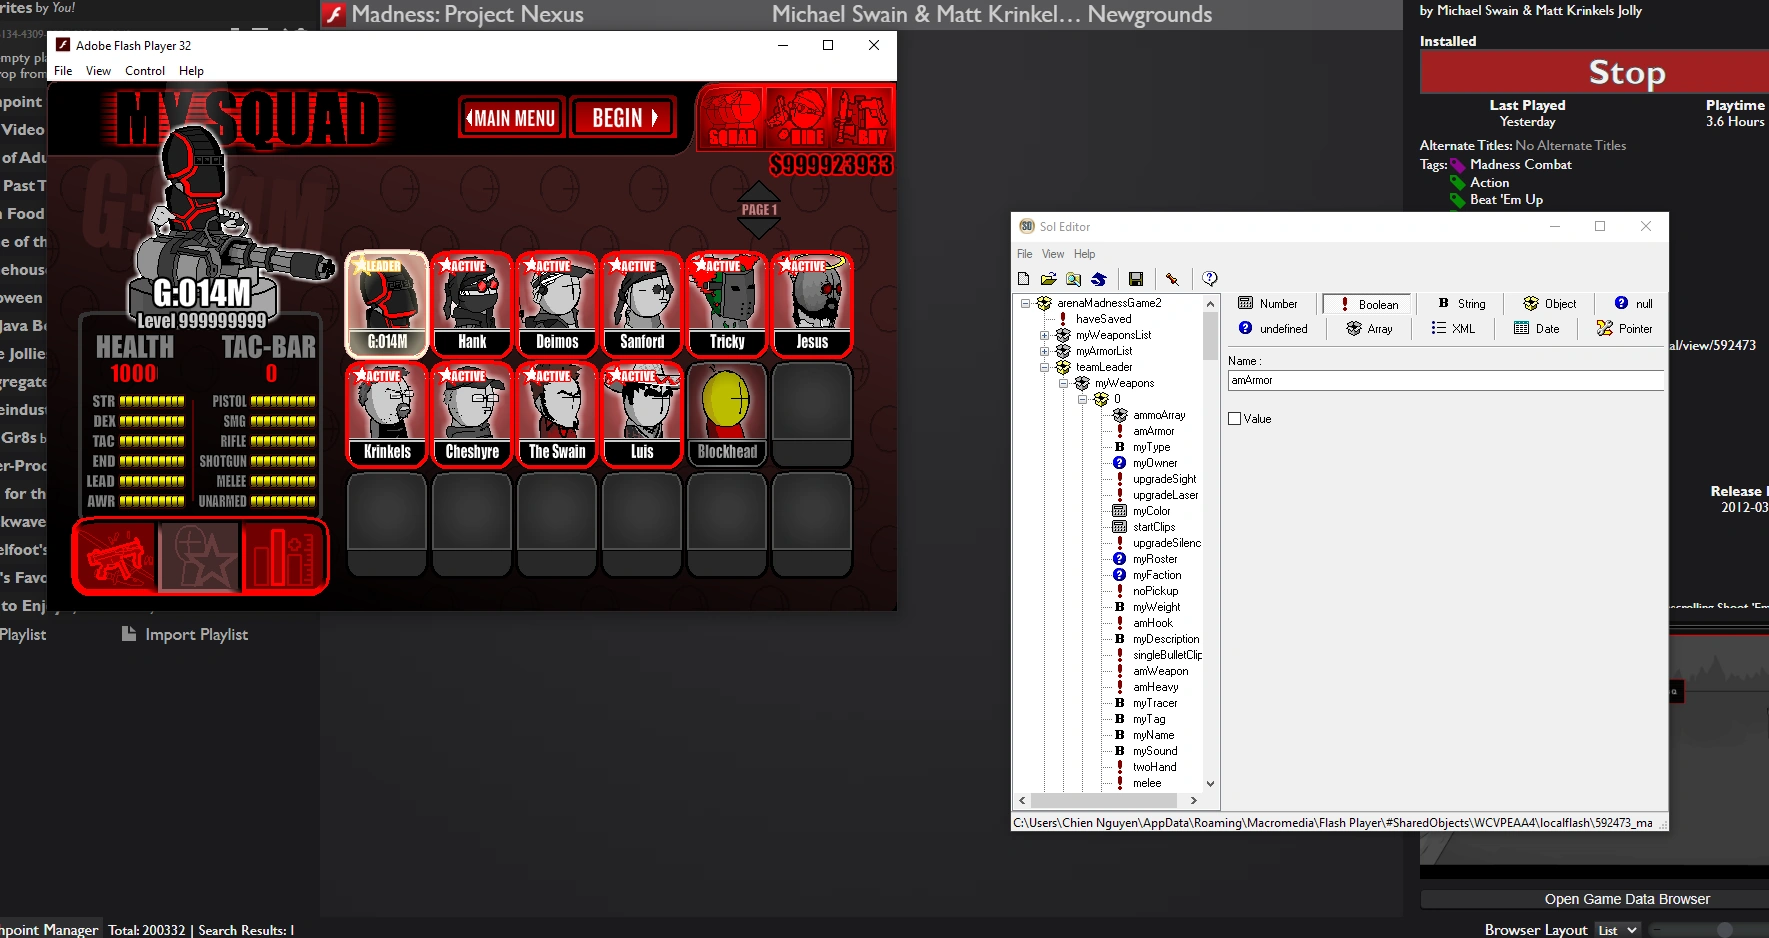The height and width of the screenshot is (938, 1769).
Task: Select the Sanford character card
Action: [x=642, y=304]
